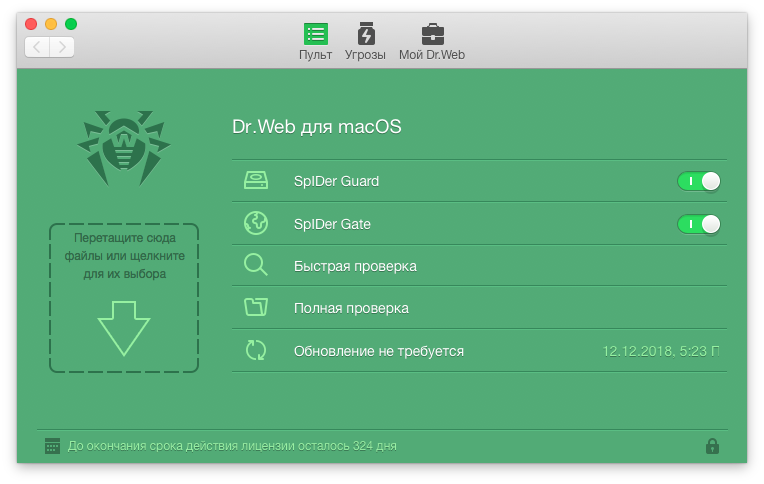764x484 pixels.
Task: Open the Угрозы threats icon
Action: click(366, 34)
